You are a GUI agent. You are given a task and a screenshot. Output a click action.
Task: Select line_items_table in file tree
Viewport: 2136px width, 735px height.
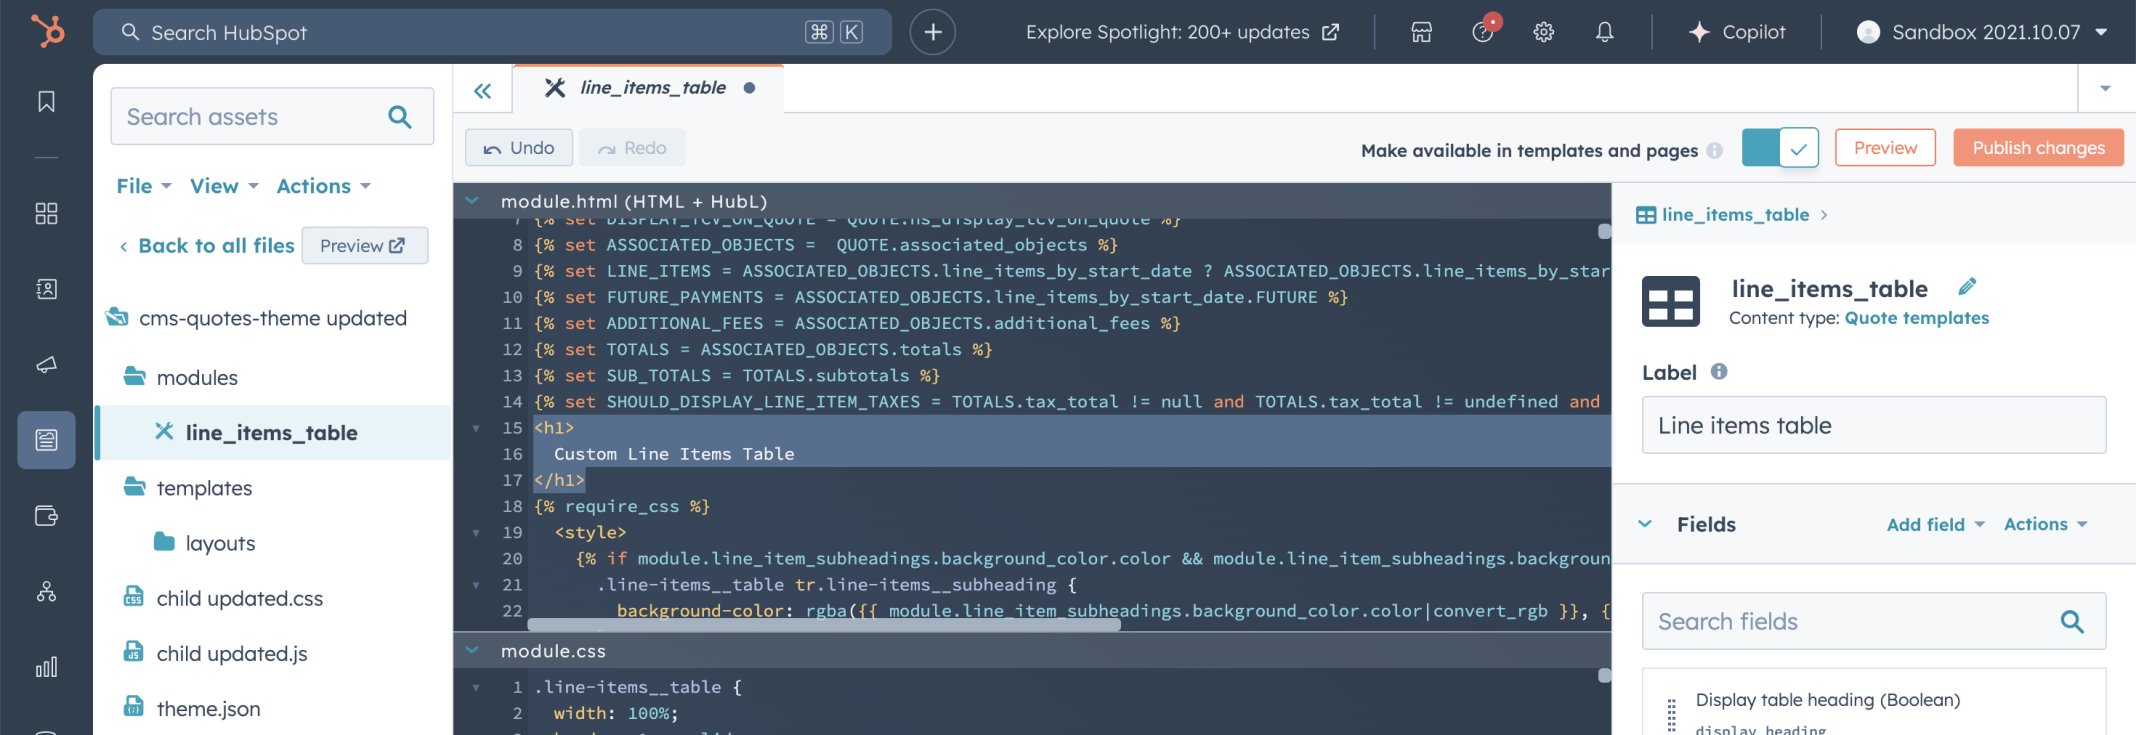click(274, 433)
